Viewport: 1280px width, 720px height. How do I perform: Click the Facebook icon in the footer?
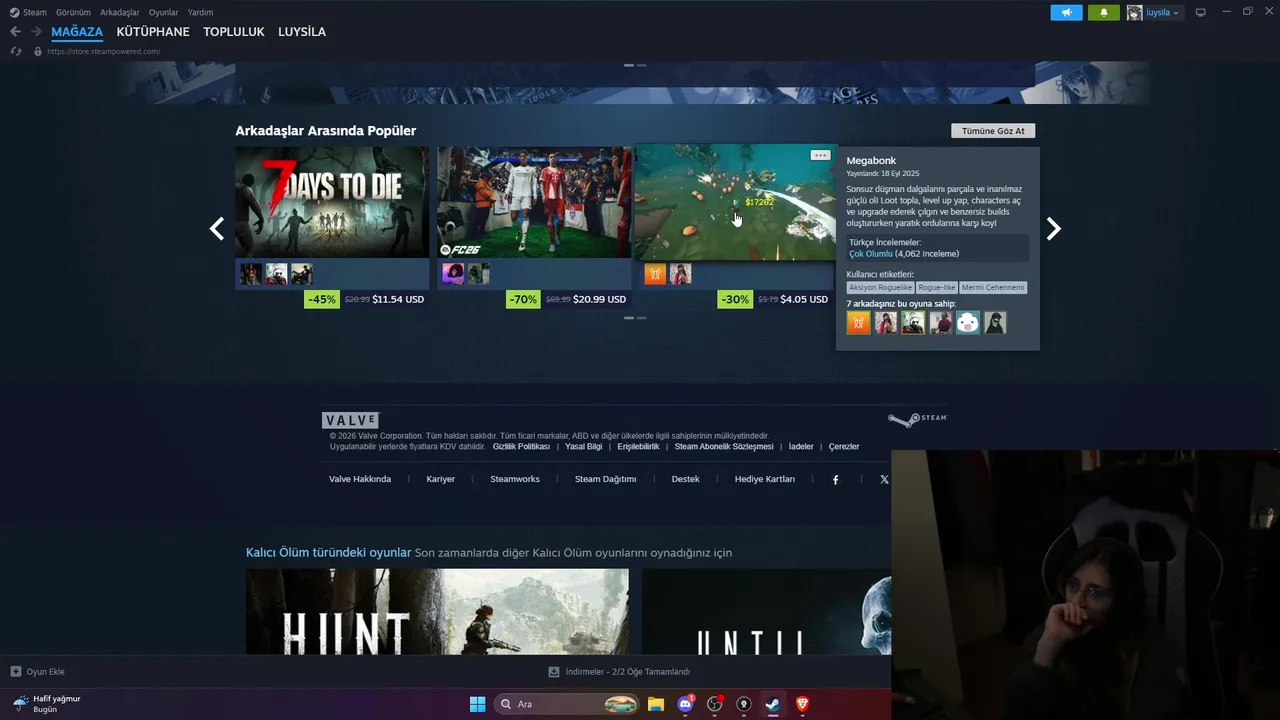836,480
